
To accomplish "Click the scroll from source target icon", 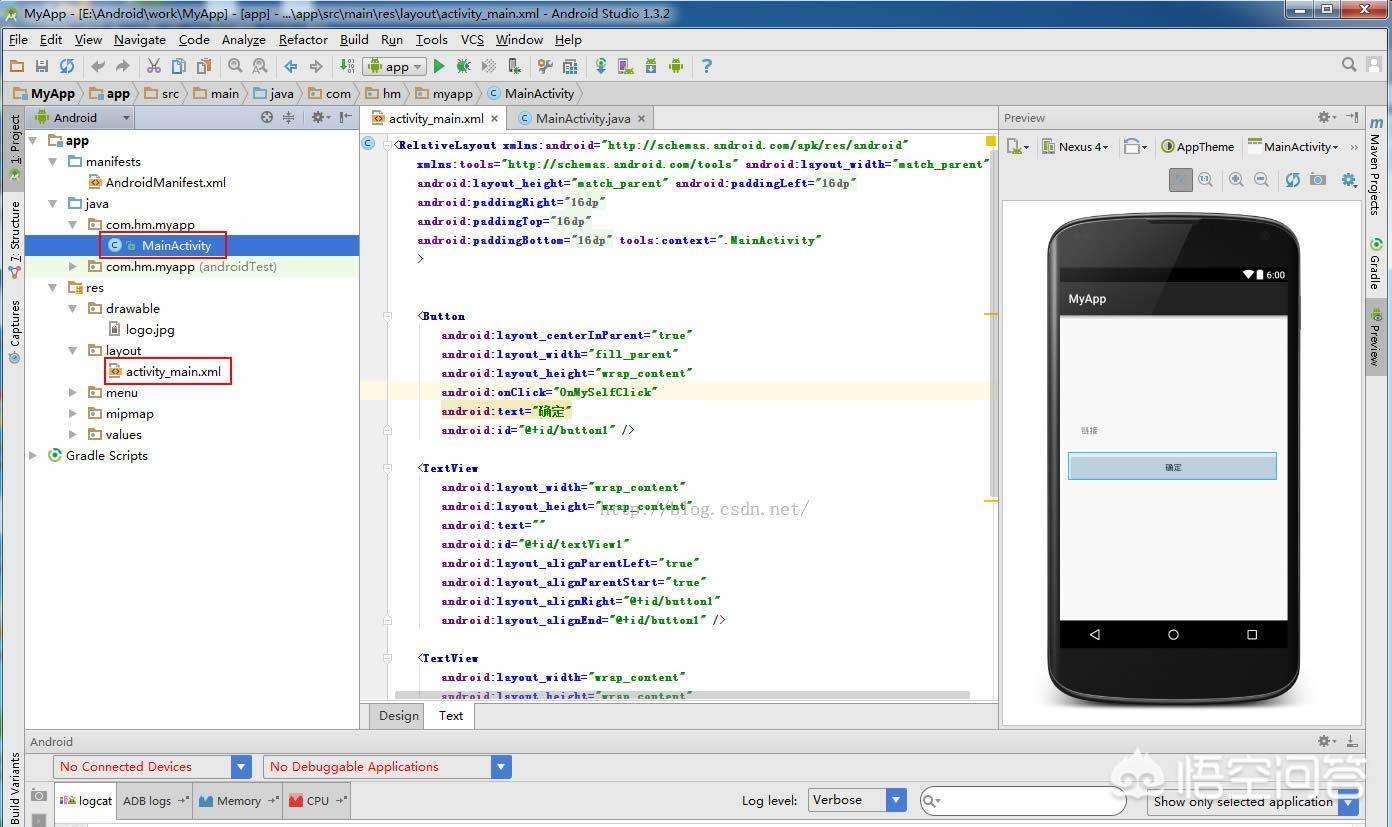I will point(267,117).
